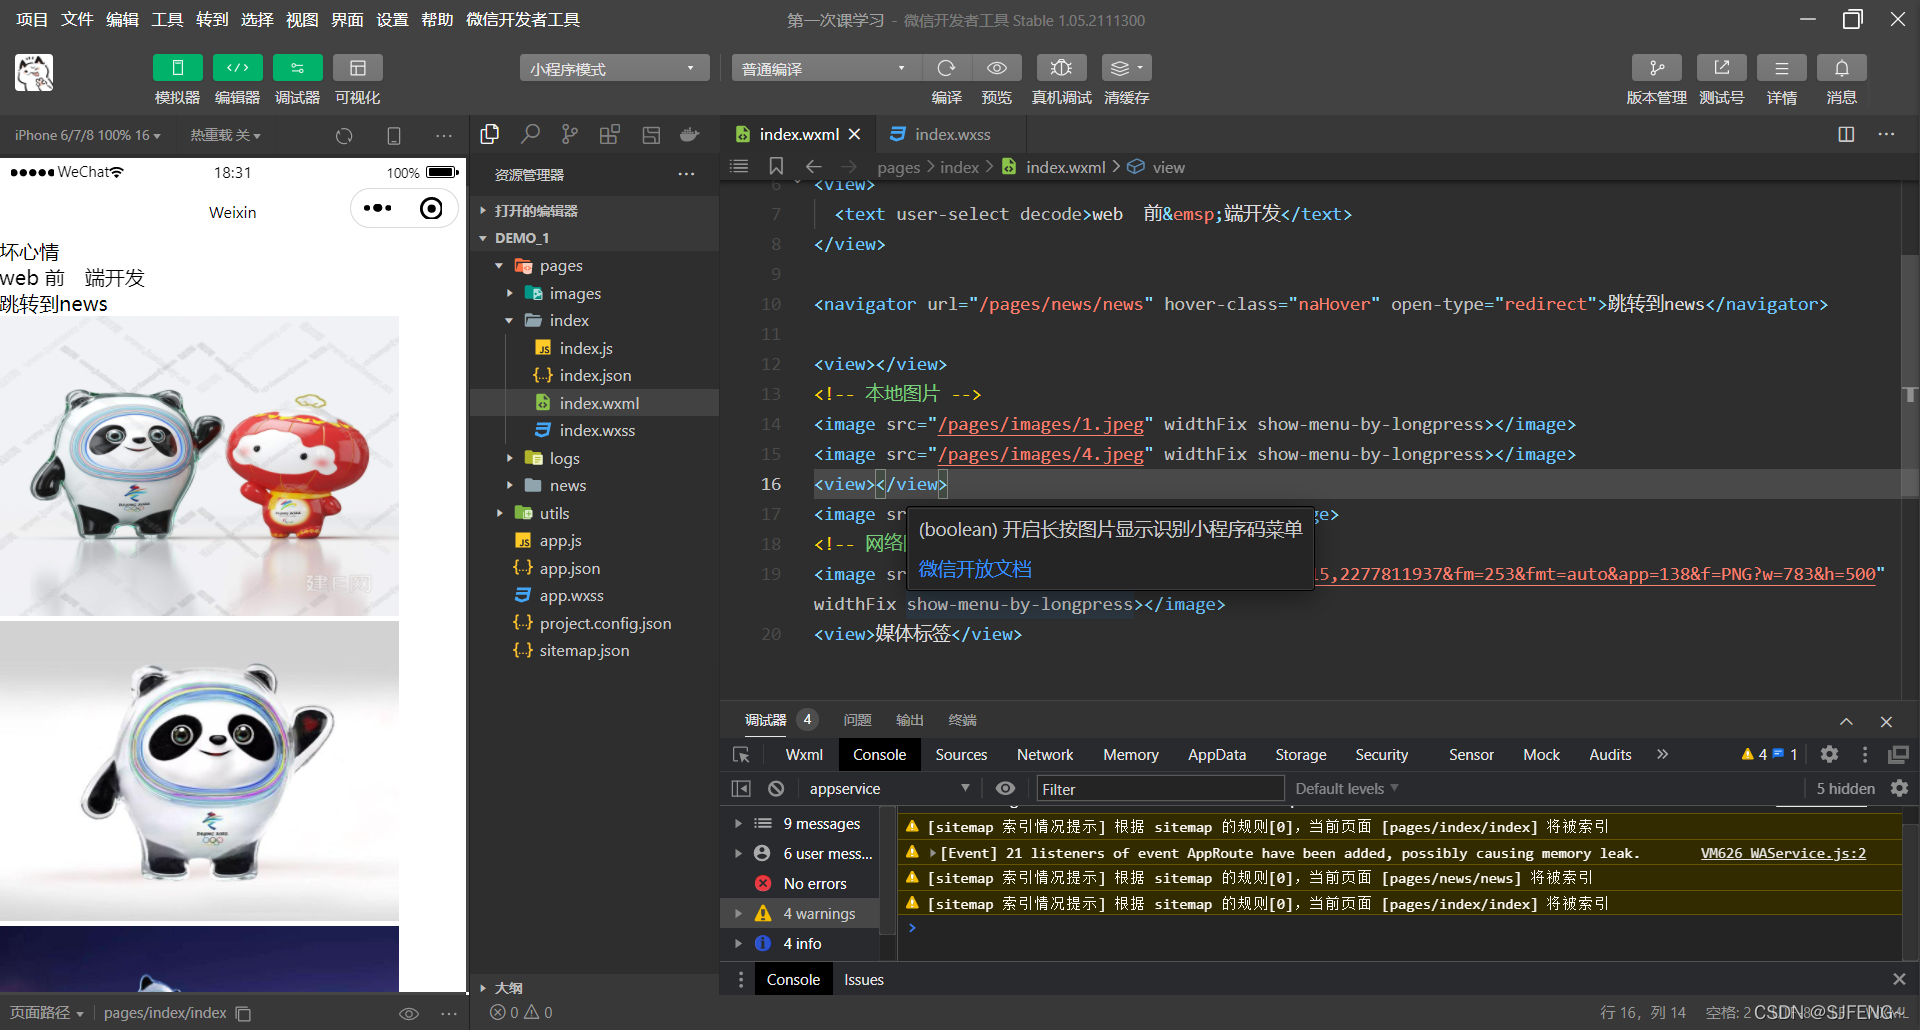Viewport: 1920px width, 1030px height.
Task: Switch to the AppData devtools tab
Action: [x=1217, y=755]
